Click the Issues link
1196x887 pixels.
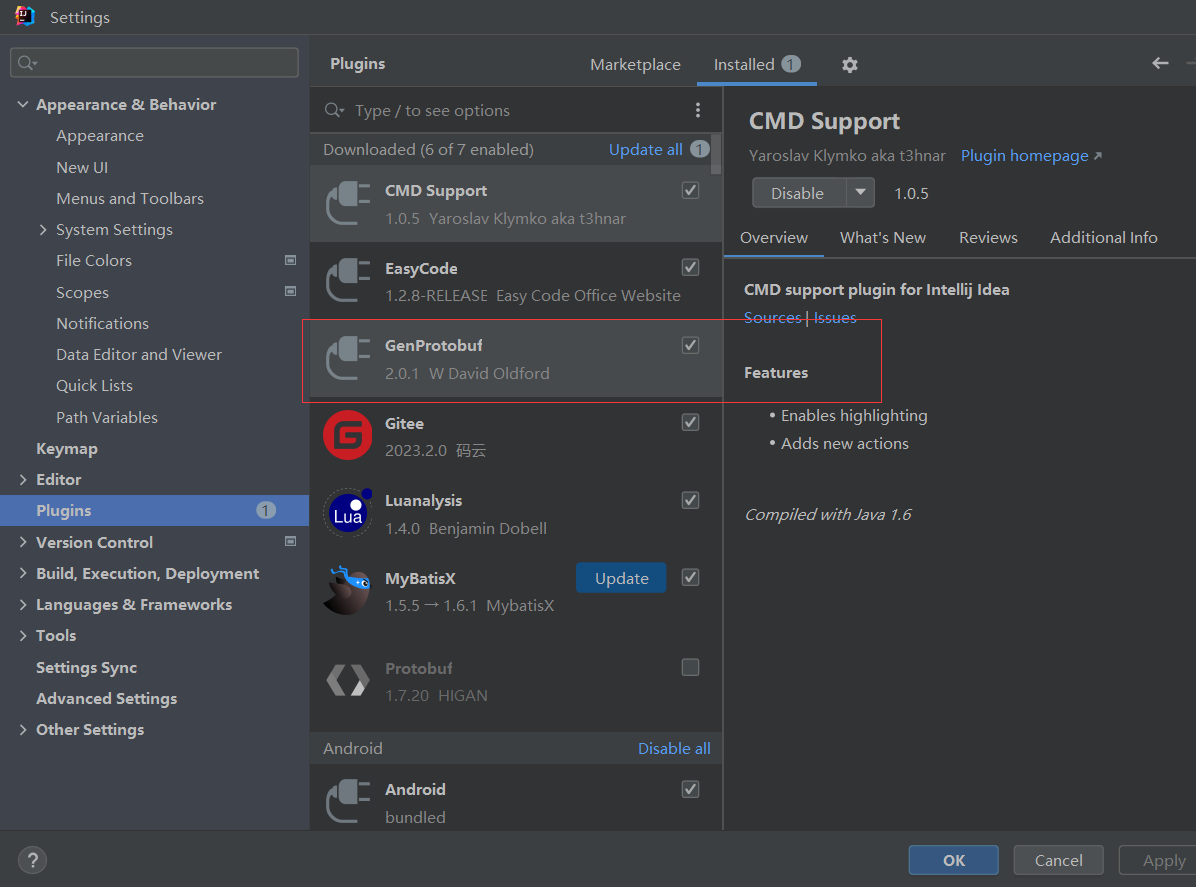(x=834, y=318)
